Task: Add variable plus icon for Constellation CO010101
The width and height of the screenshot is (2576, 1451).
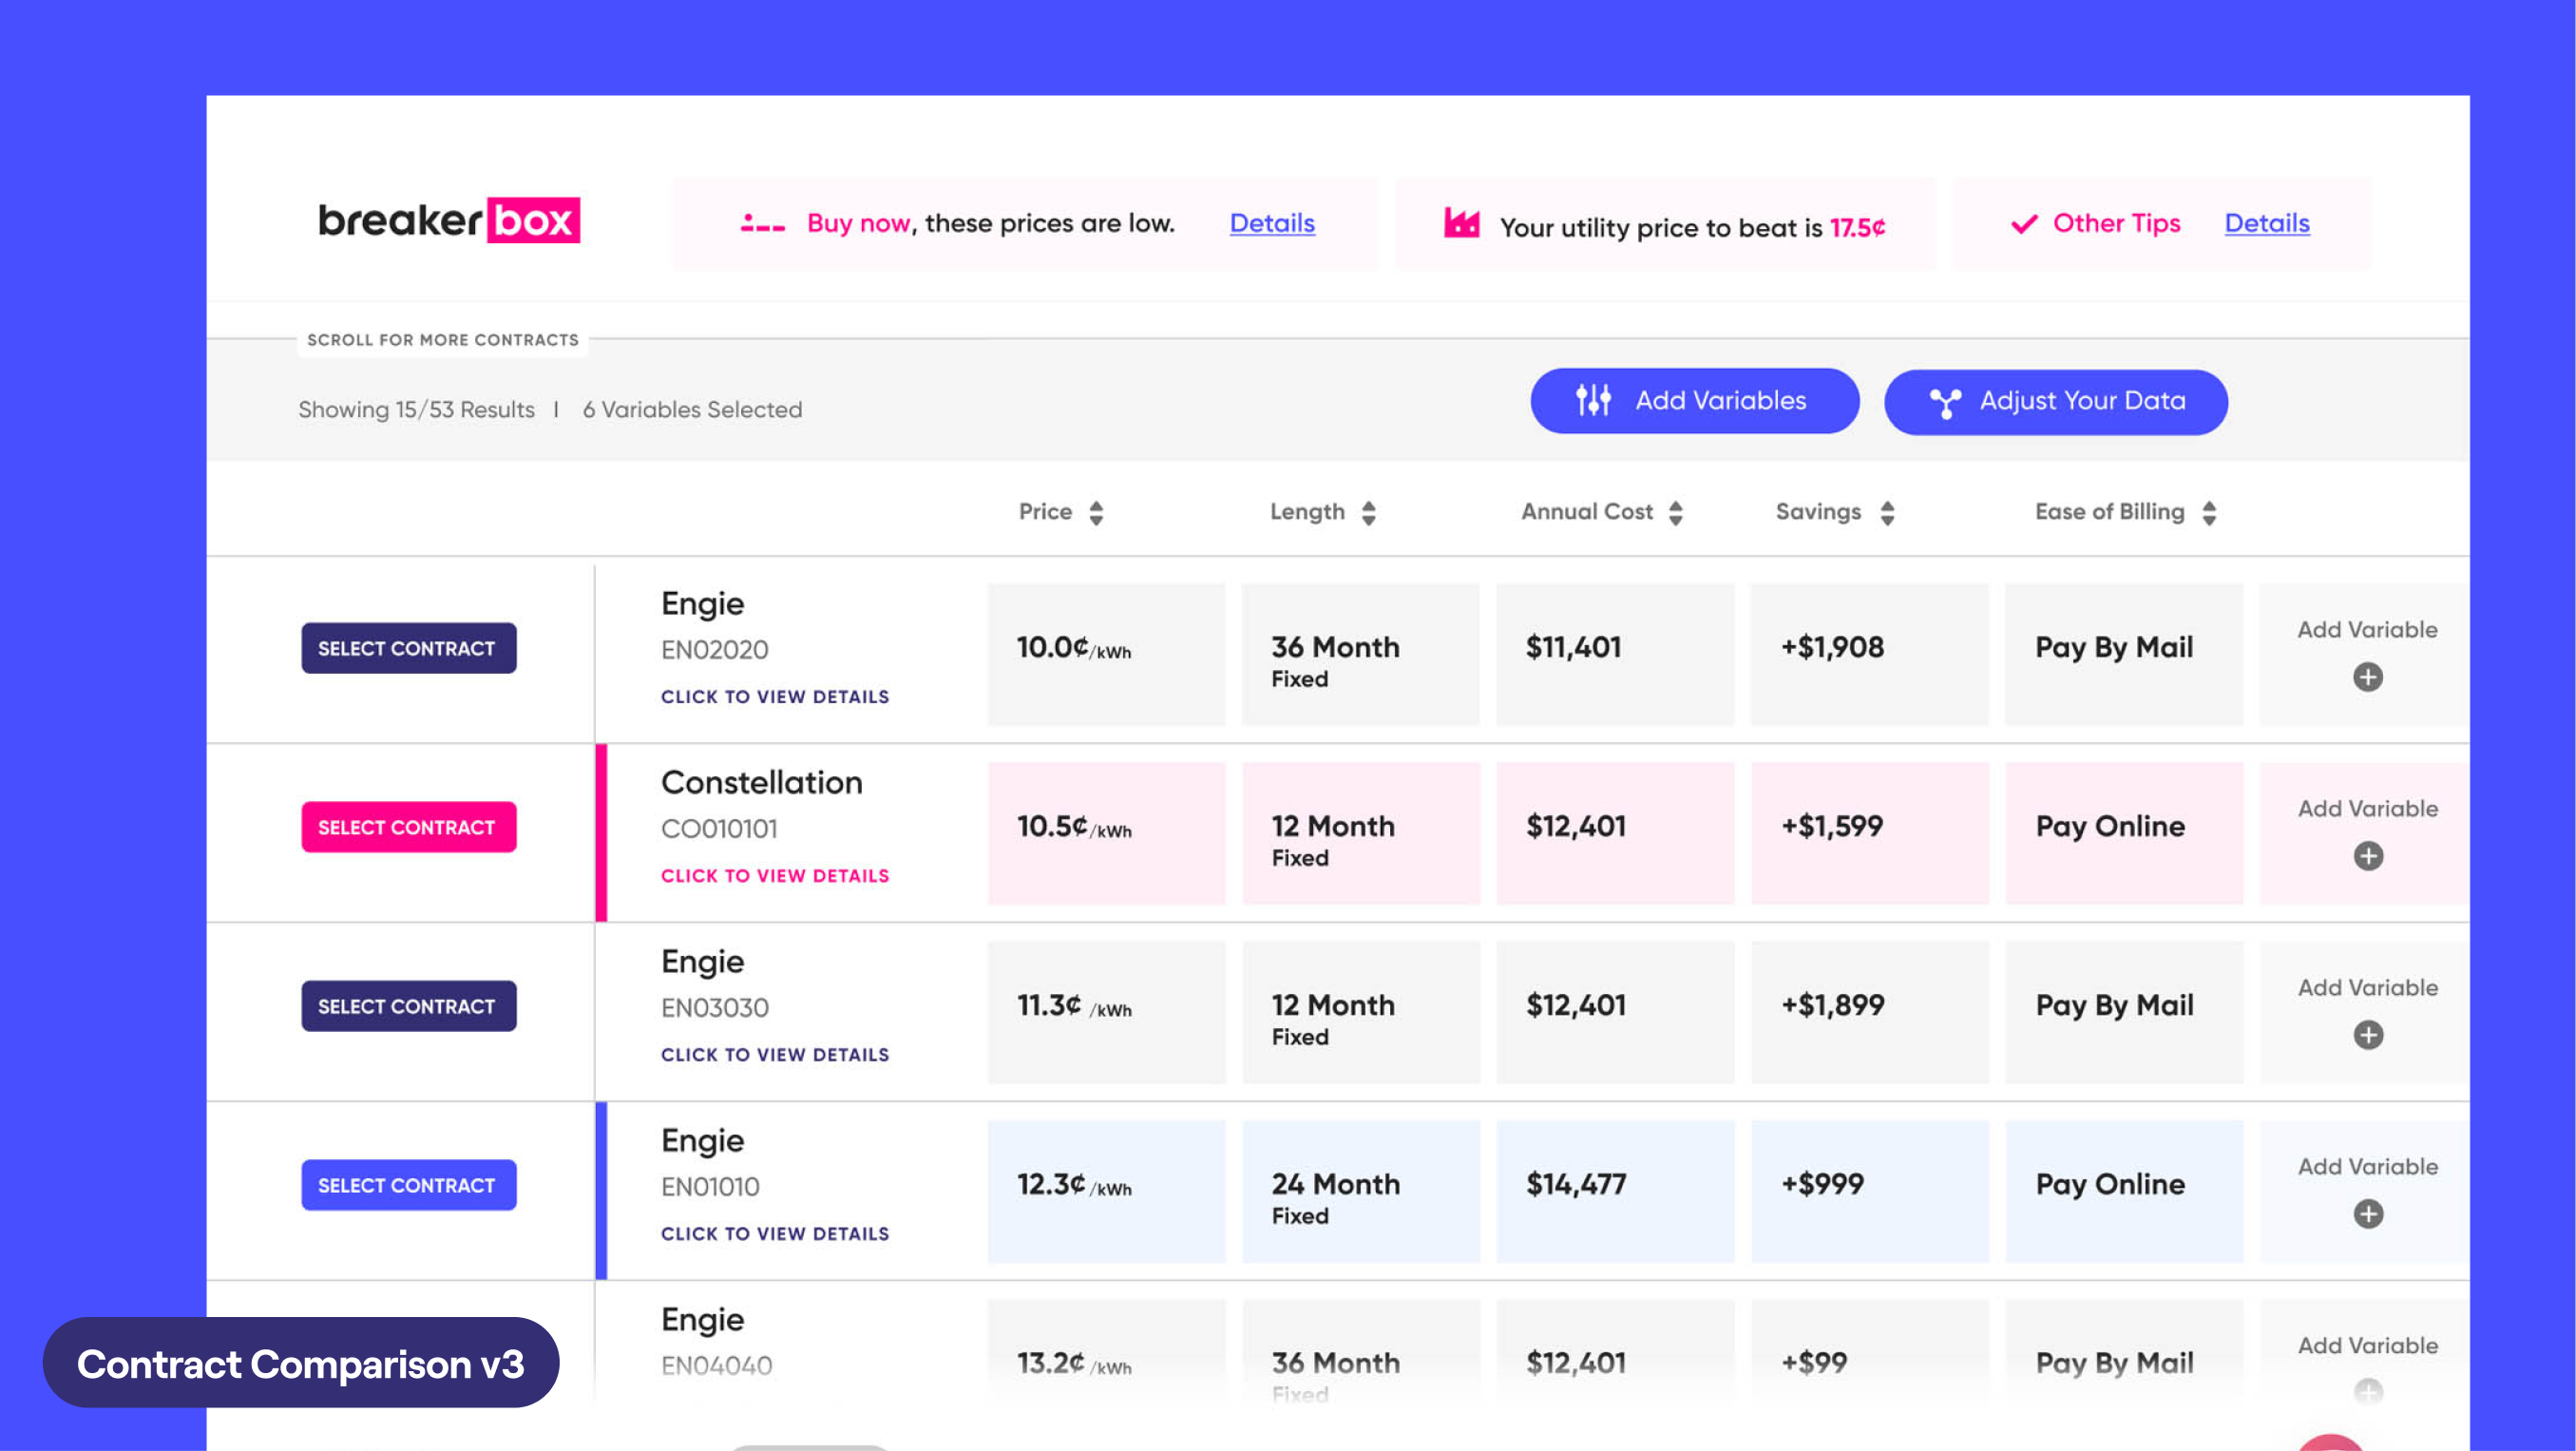Action: coord(2367,856)
